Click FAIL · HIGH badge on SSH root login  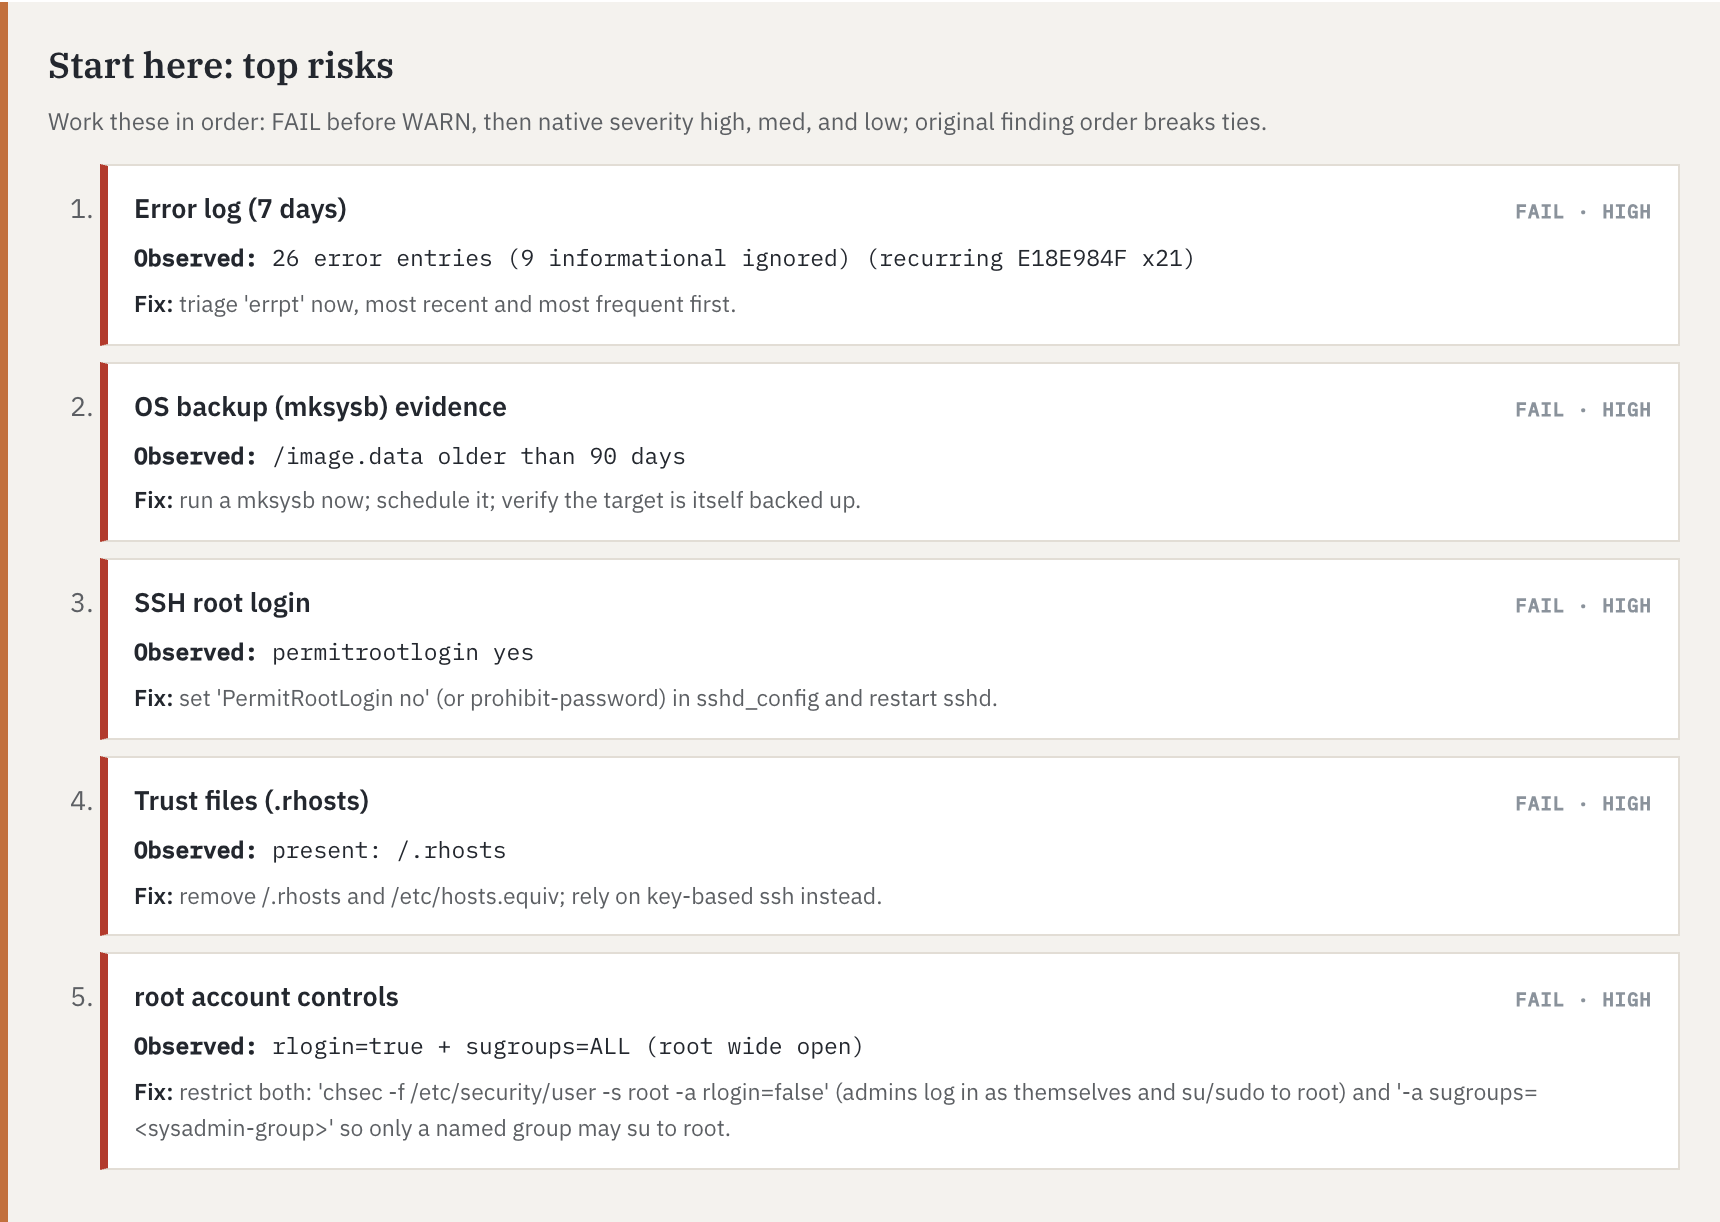pos(1582,606)
